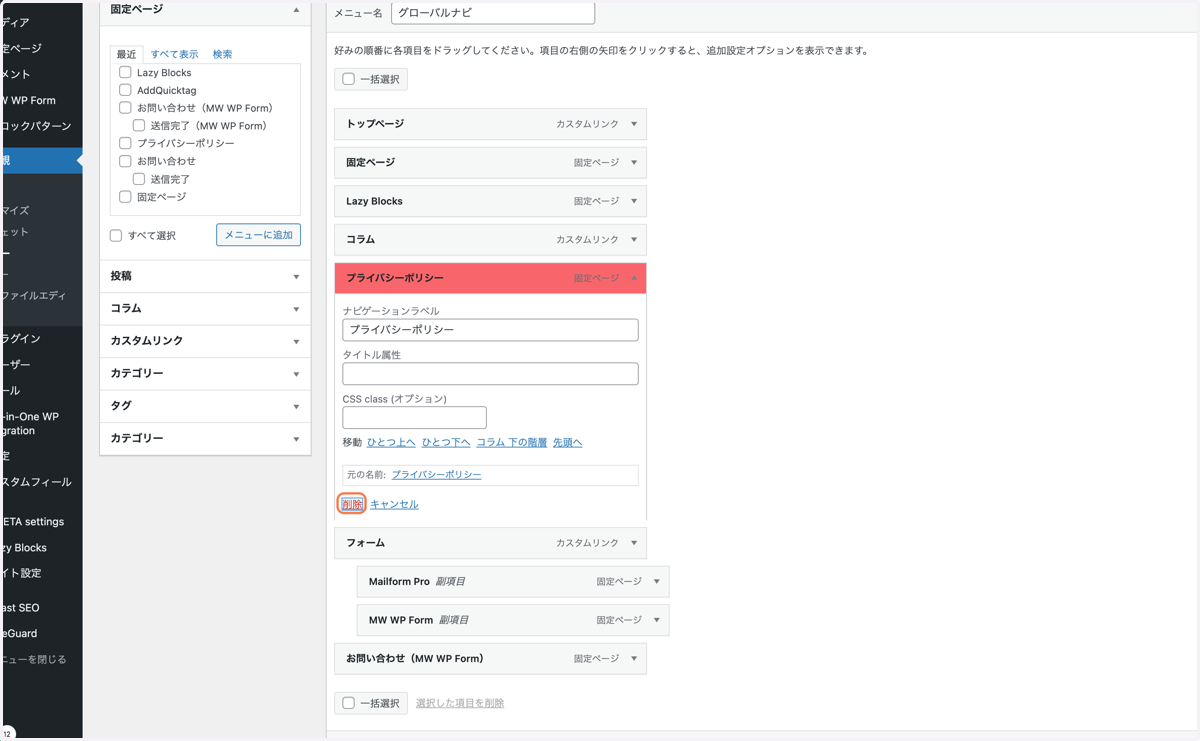
Task: Tick plain 送信完了 sub-page checkbox
Action: pyautogui.click(x=139, y=179)
